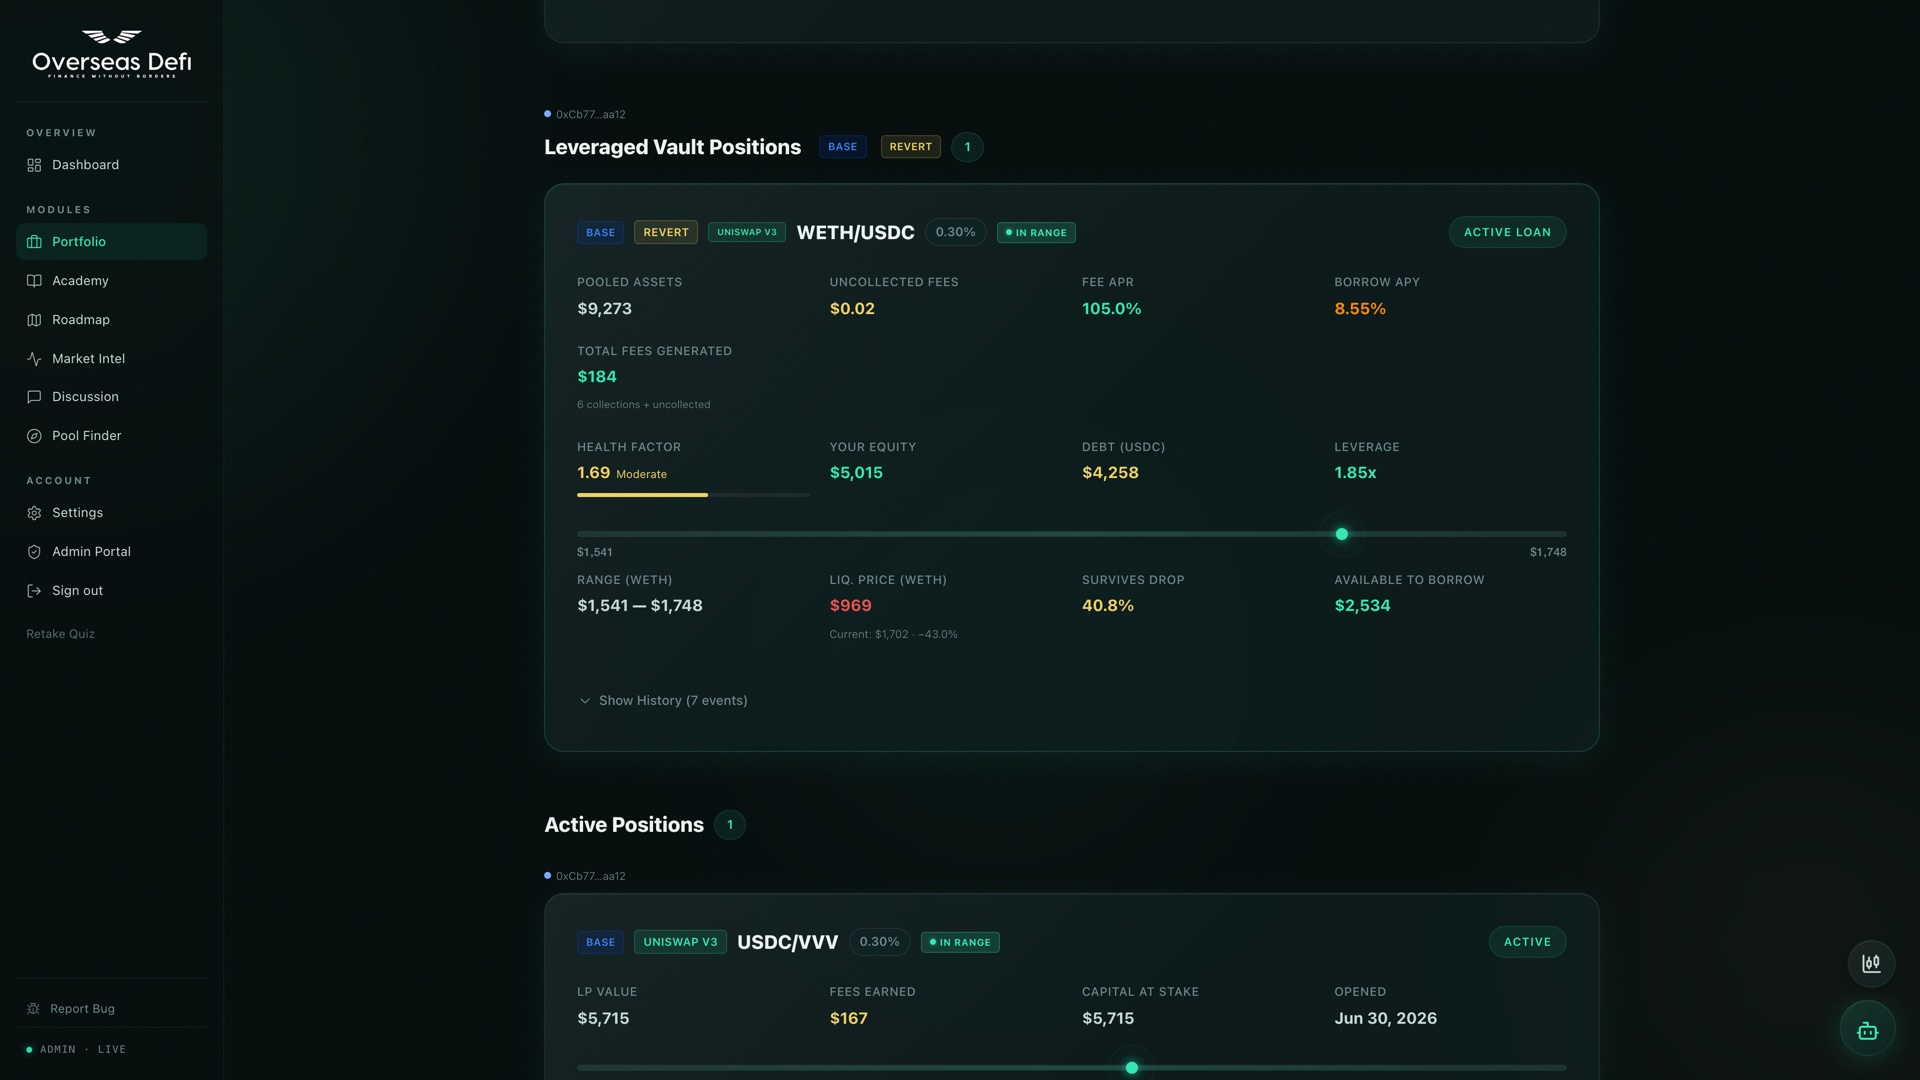Click the ACTIVE badge on USDC/VVV
1920x1080 pixels.
(1527, 942)
